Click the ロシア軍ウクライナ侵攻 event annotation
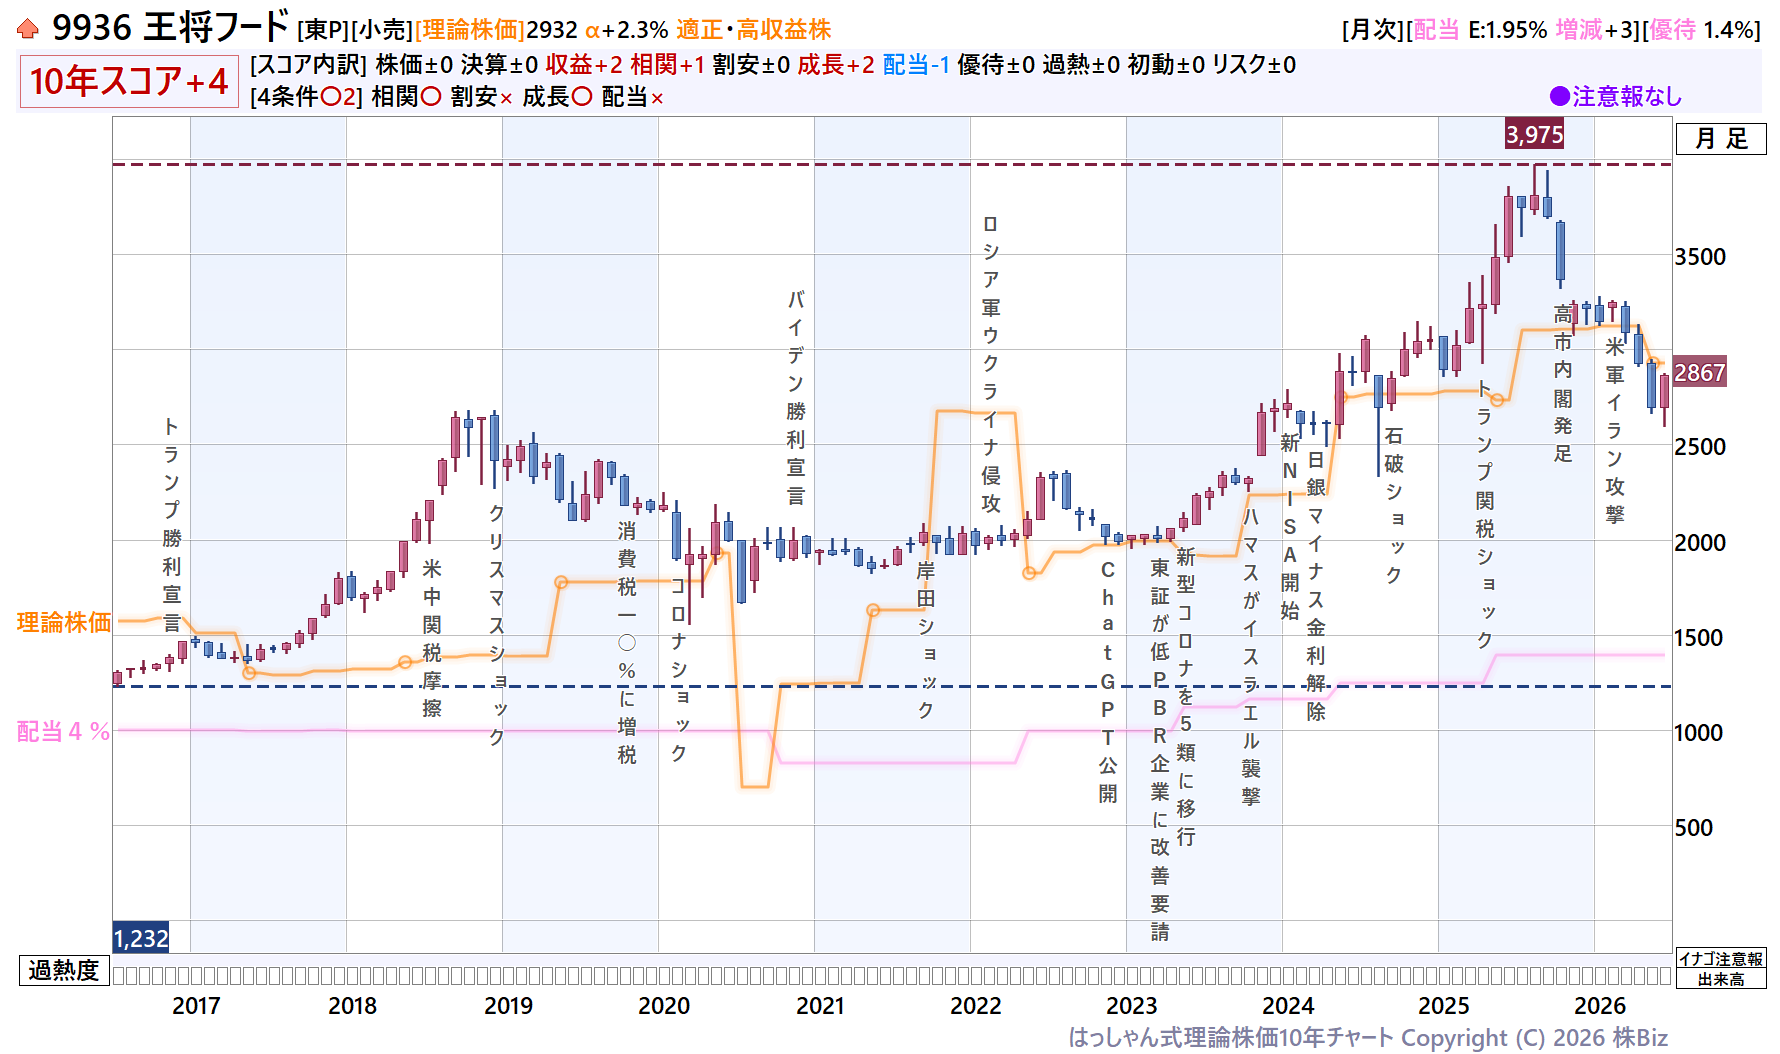 (x=990, y=364)
